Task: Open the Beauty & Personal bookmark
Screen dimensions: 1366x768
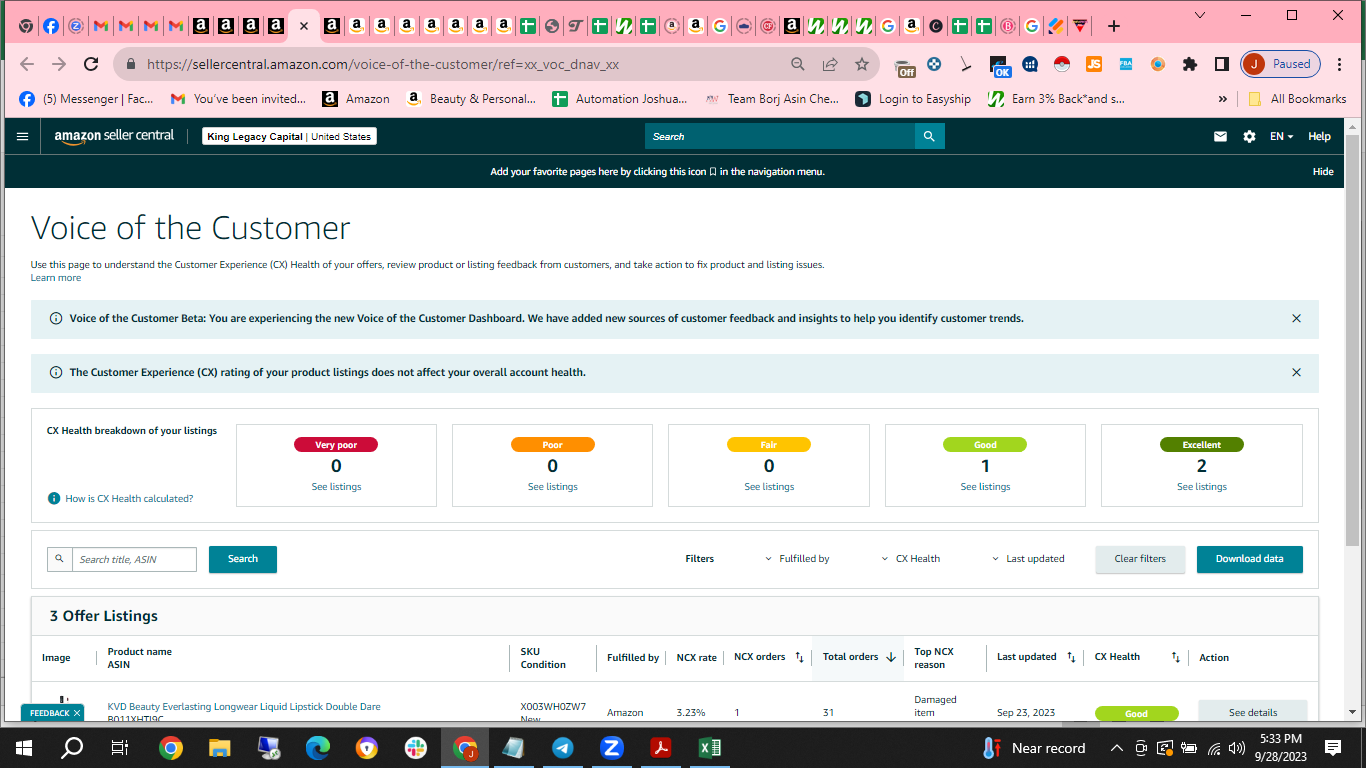Action: coord(471,99)
